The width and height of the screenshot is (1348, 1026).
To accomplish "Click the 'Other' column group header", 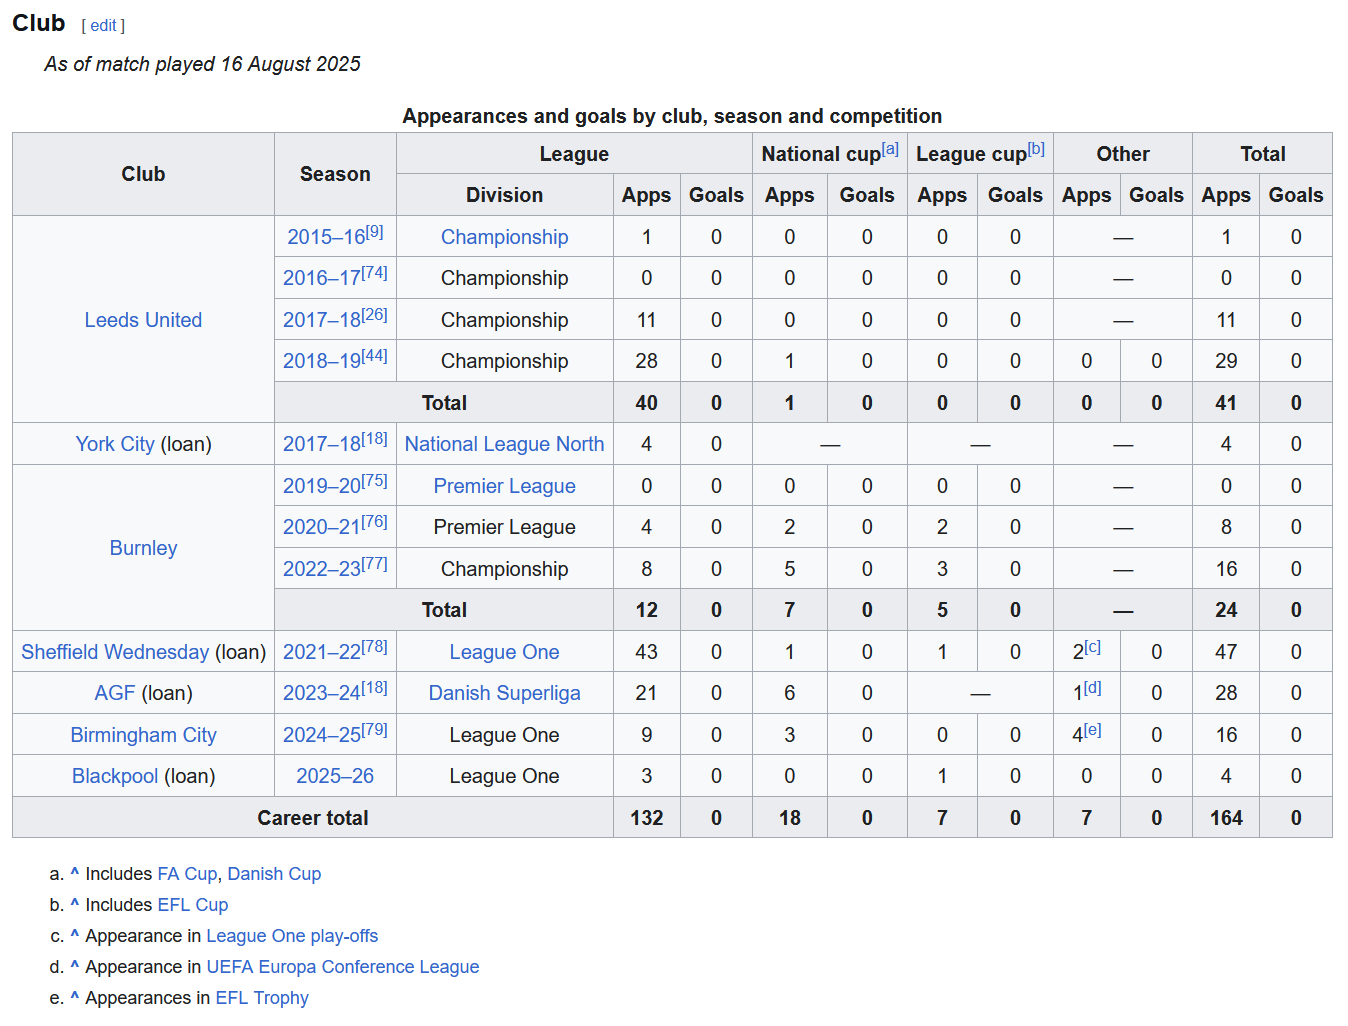I will point(1123,154).
